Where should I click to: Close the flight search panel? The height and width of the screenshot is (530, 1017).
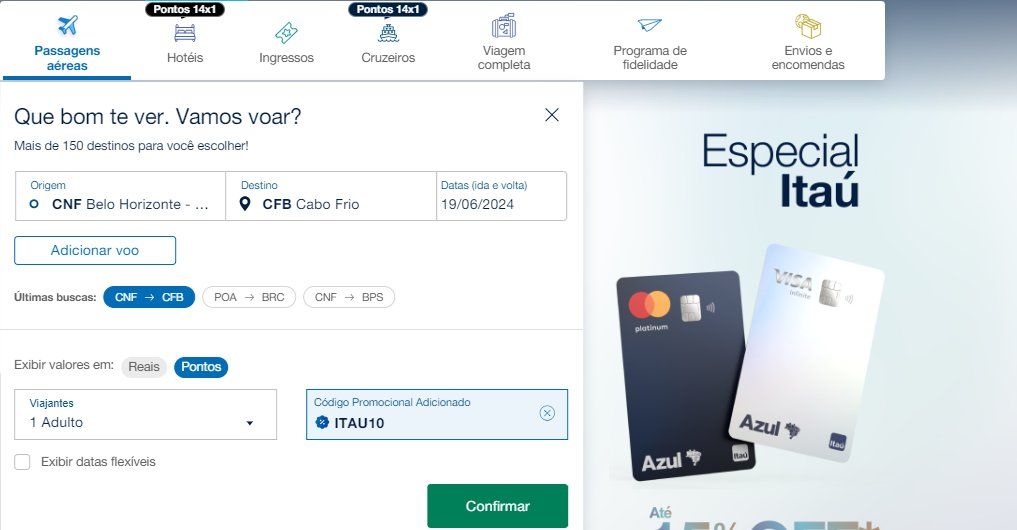[x=552, y=115]
